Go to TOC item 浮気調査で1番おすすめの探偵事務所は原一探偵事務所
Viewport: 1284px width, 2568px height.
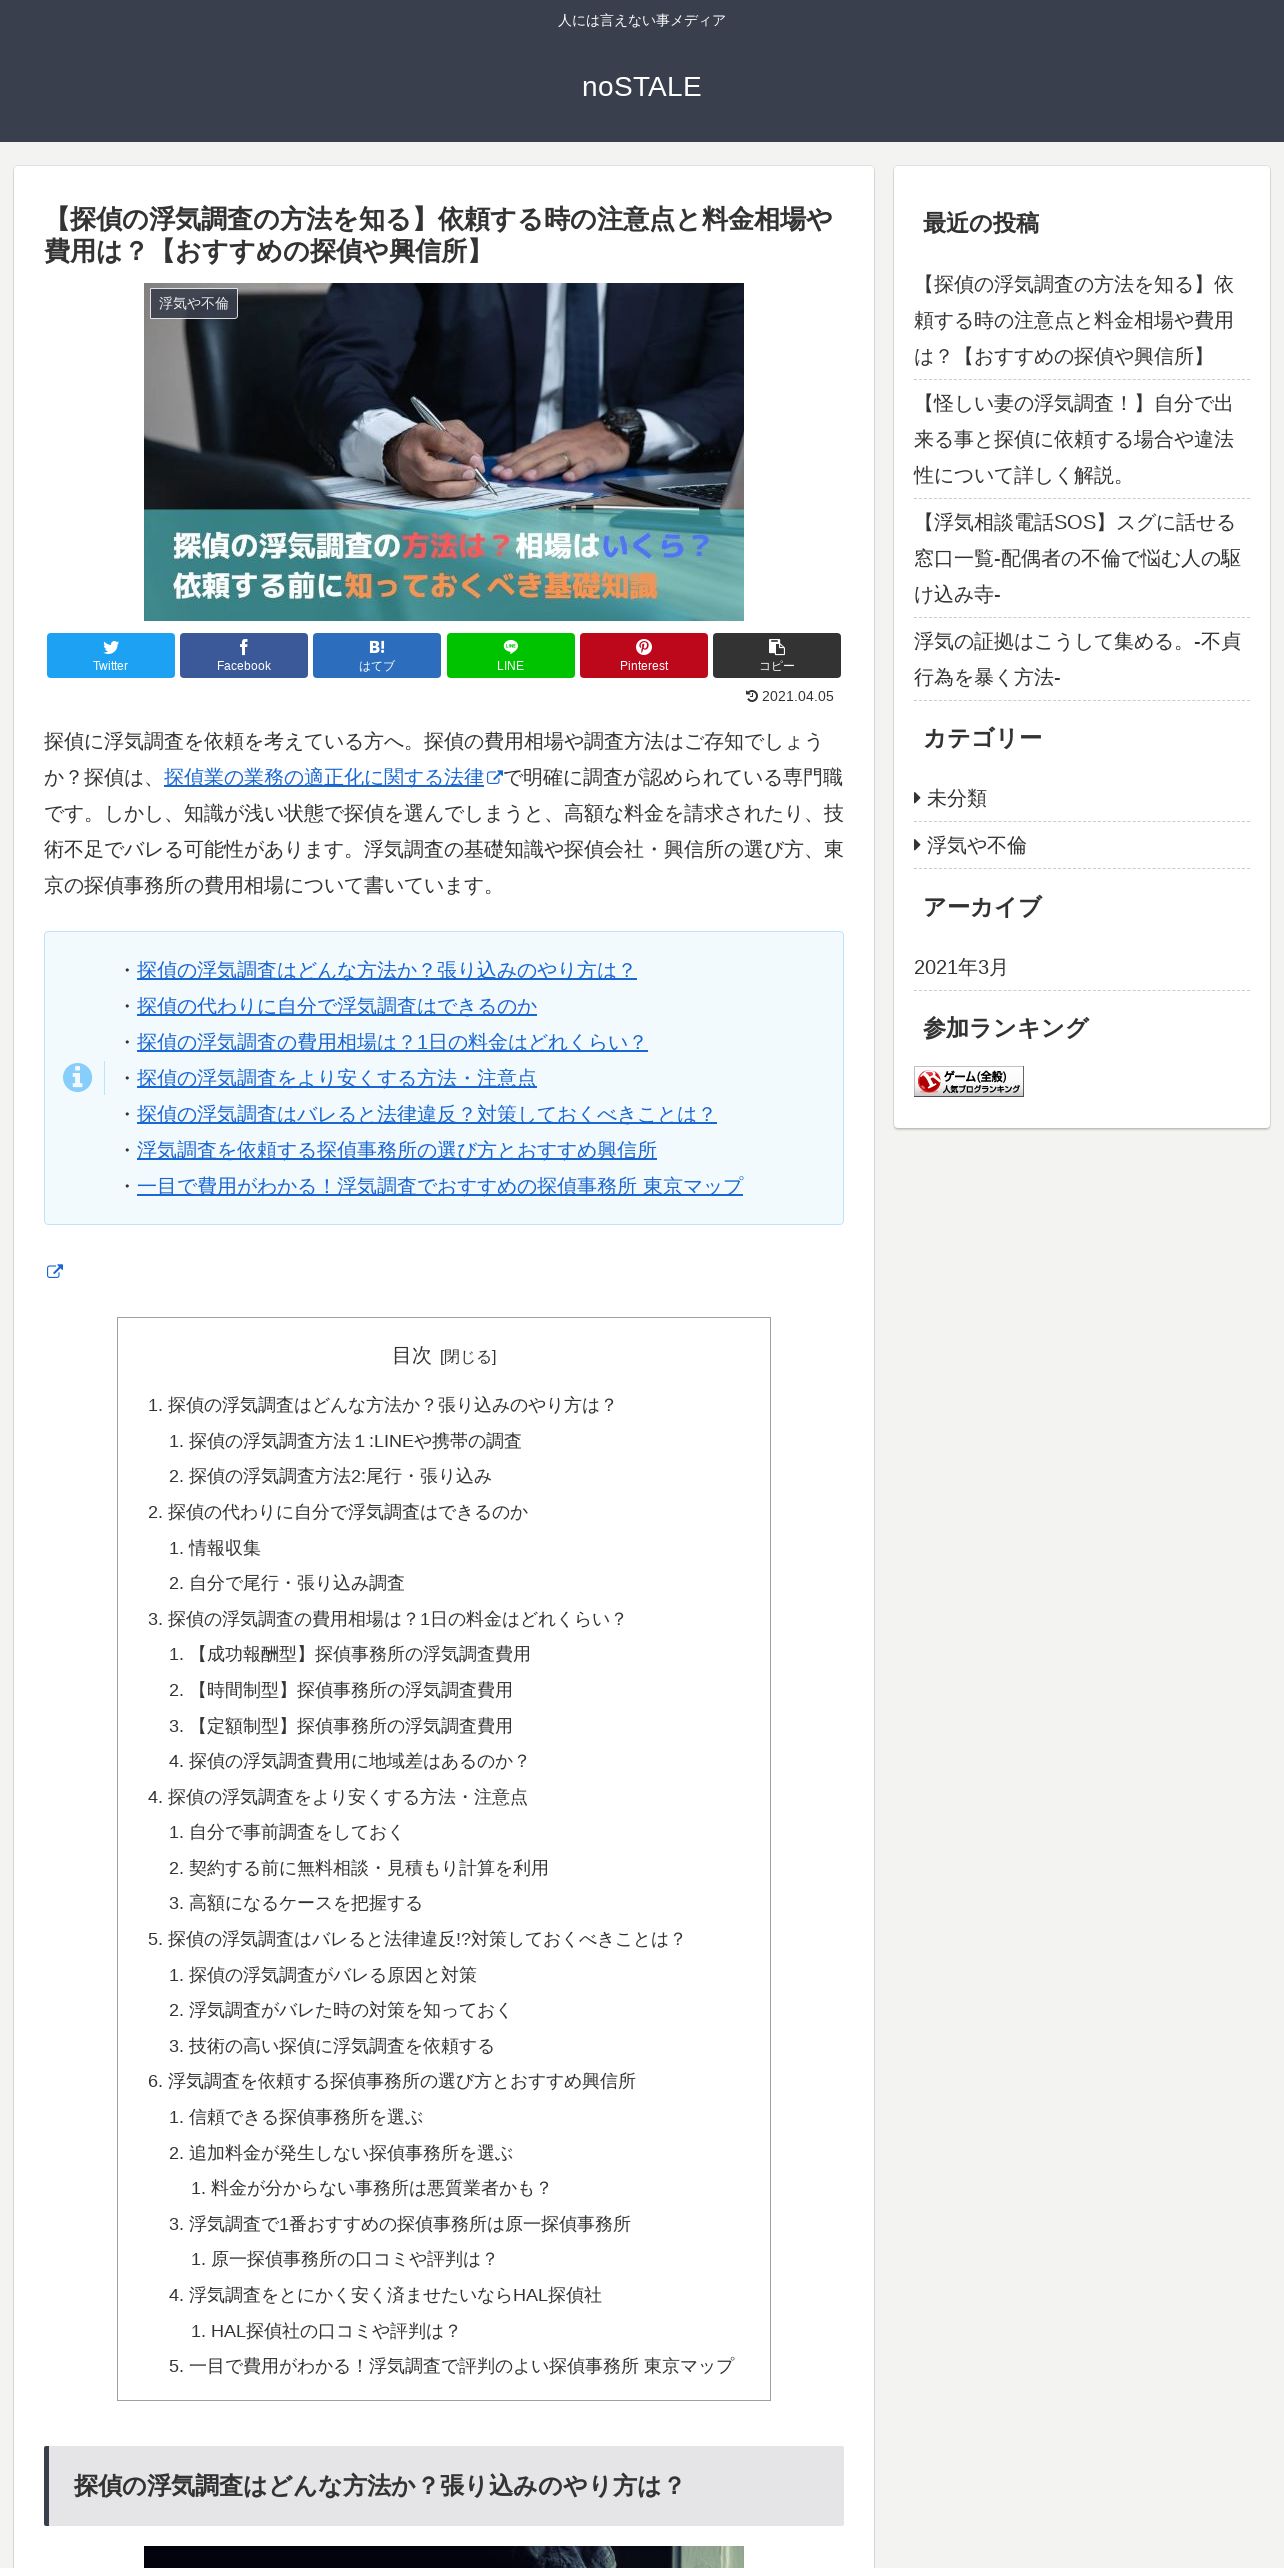410,2224
